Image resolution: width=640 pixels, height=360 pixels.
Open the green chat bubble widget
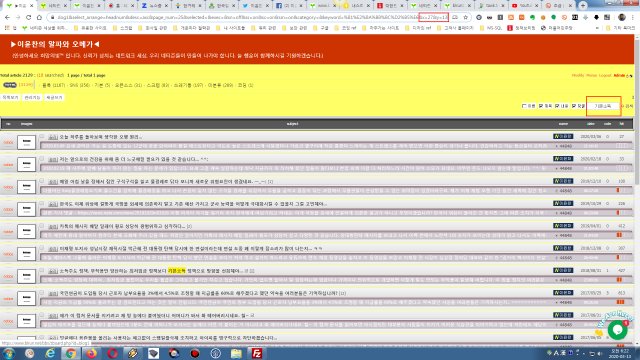[617, 329]
